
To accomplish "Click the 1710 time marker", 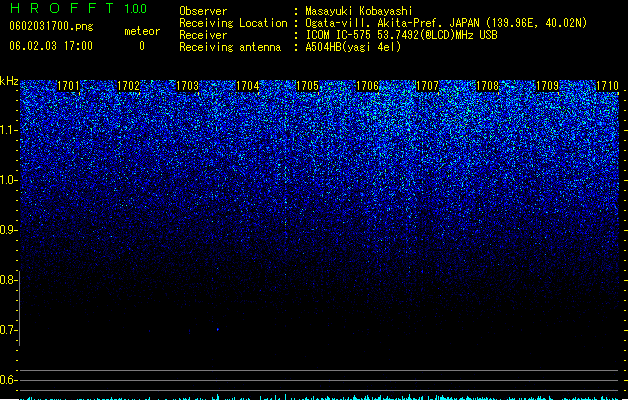I will point(607,86).
